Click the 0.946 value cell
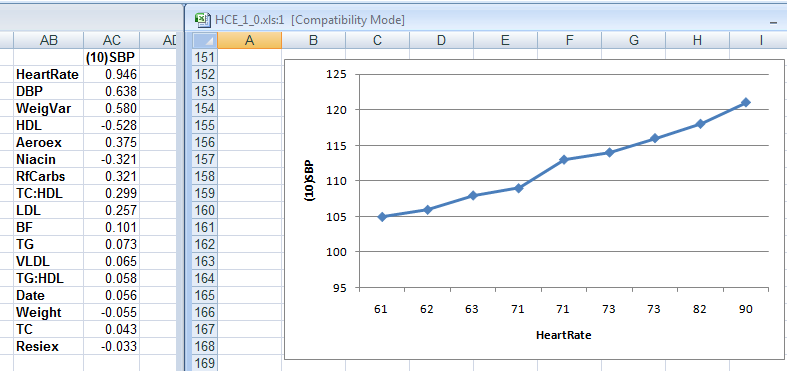Viewport: 787px width, 371px height. tap(111, 75)
